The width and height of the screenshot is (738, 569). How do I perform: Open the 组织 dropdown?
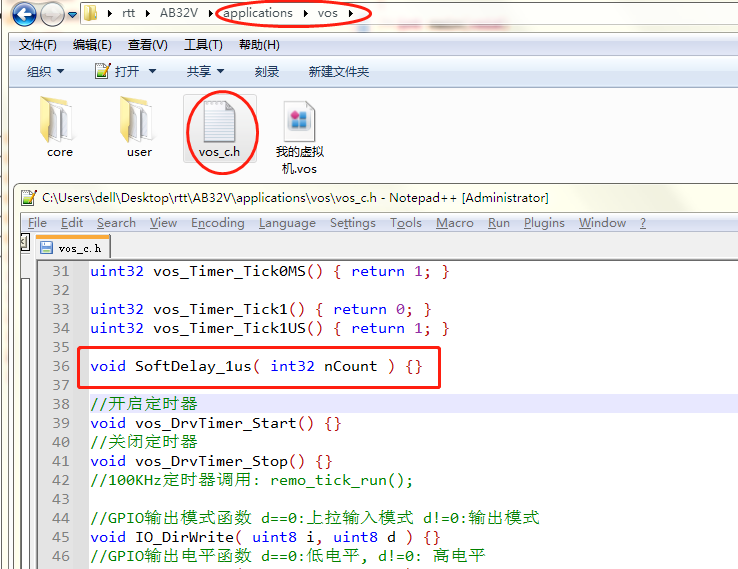(45, 72)
